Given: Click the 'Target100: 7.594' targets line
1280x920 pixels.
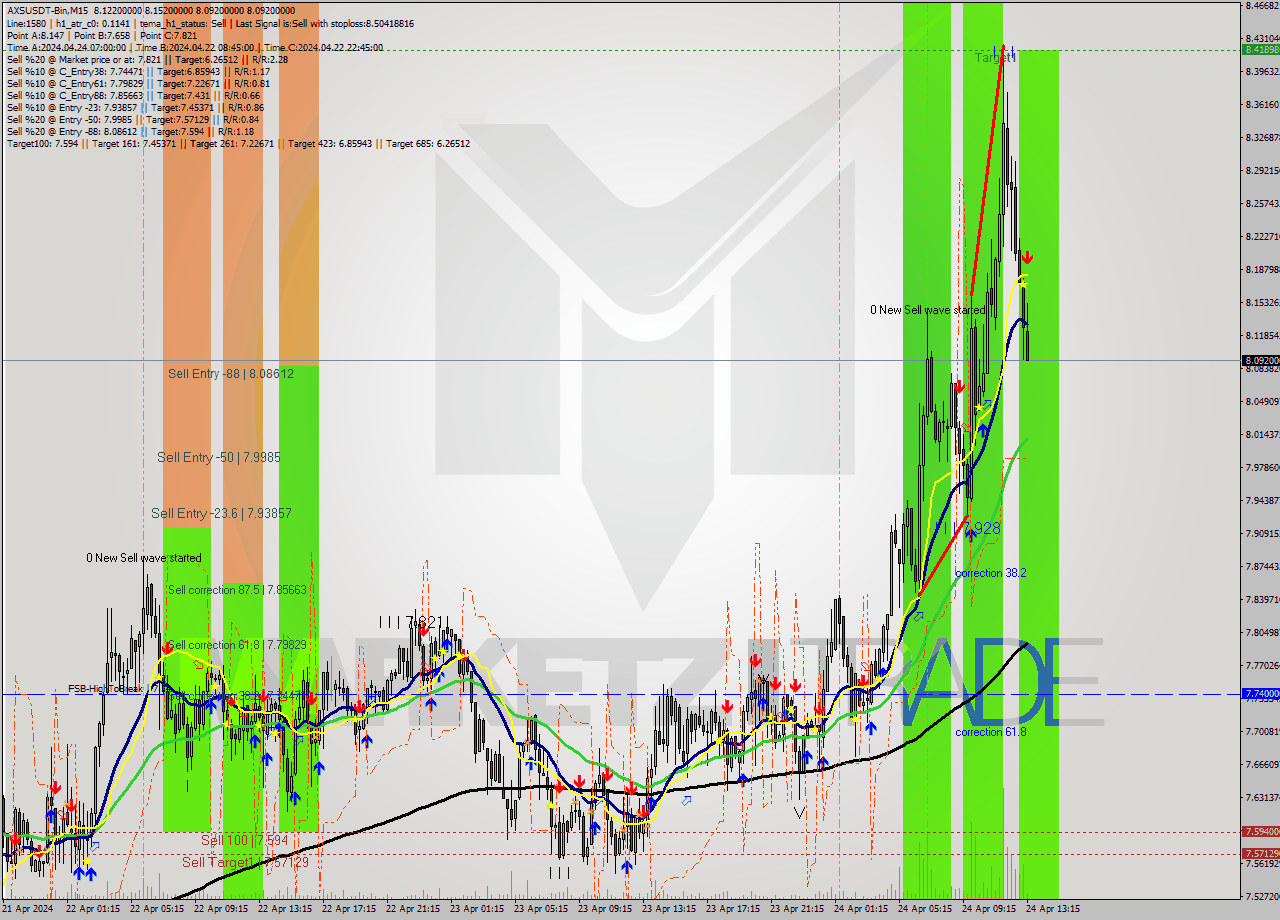Looking at the screenshot, I should [x=238, y=143].
